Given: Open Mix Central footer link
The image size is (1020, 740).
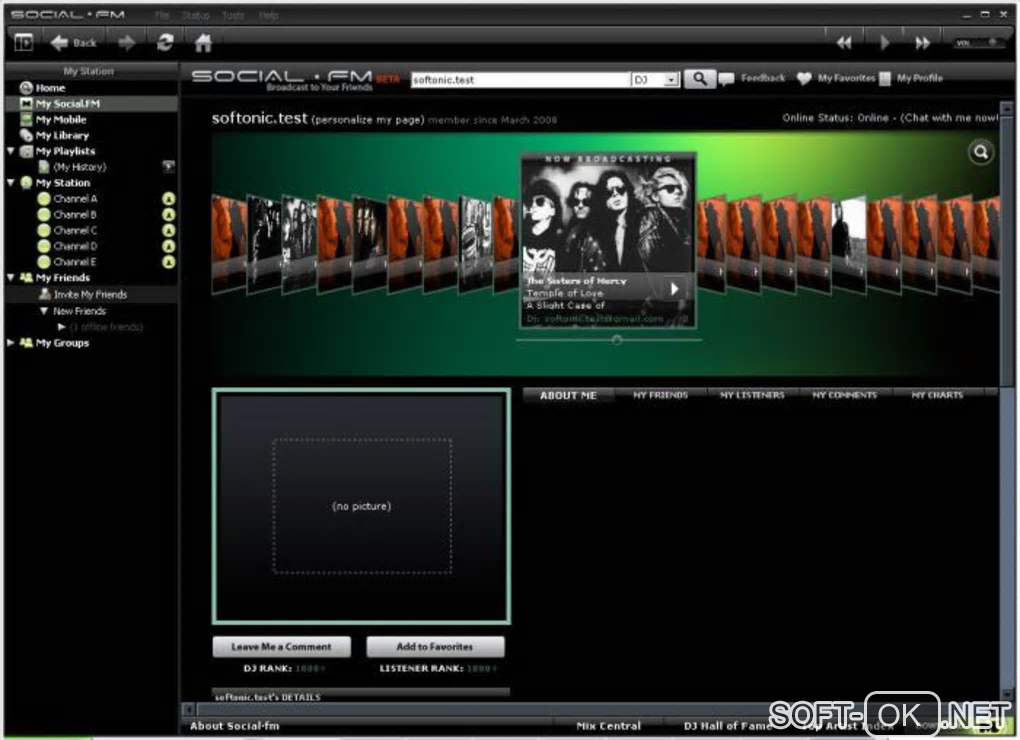Looking at the screenshot, I should pyautogui.click(x=608, y=726).
